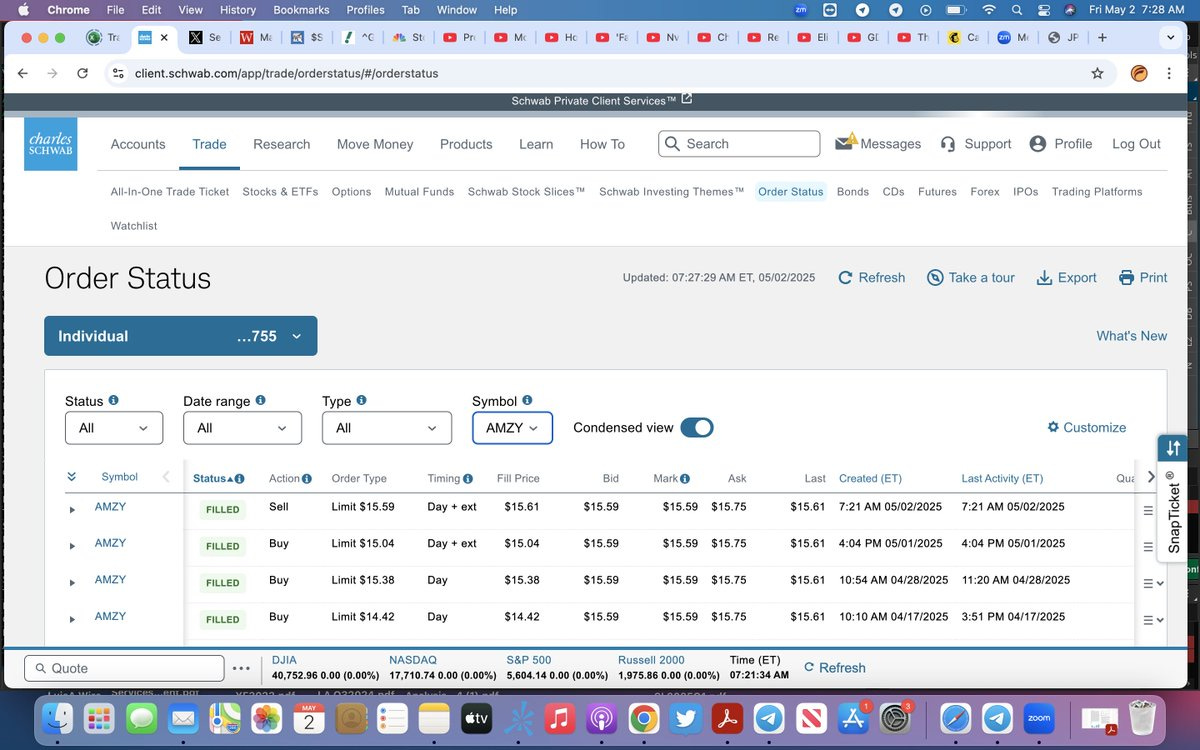Open Chrome History menu in menu bar
Screen dimensions: 1200x750
coord(238,10)
